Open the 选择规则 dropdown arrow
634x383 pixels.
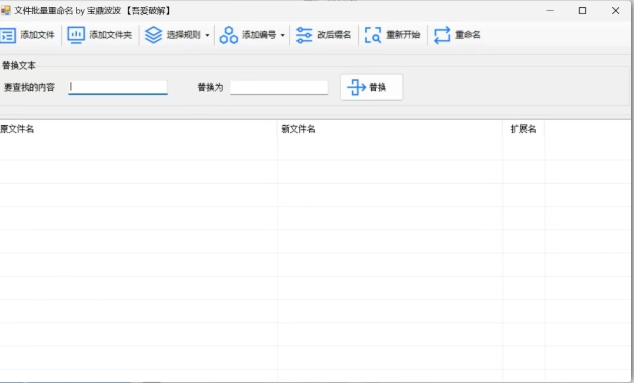(x=207, y=35)
